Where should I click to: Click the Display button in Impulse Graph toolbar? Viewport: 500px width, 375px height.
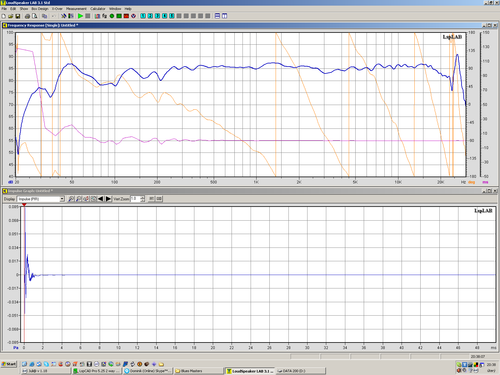point(9,199)
